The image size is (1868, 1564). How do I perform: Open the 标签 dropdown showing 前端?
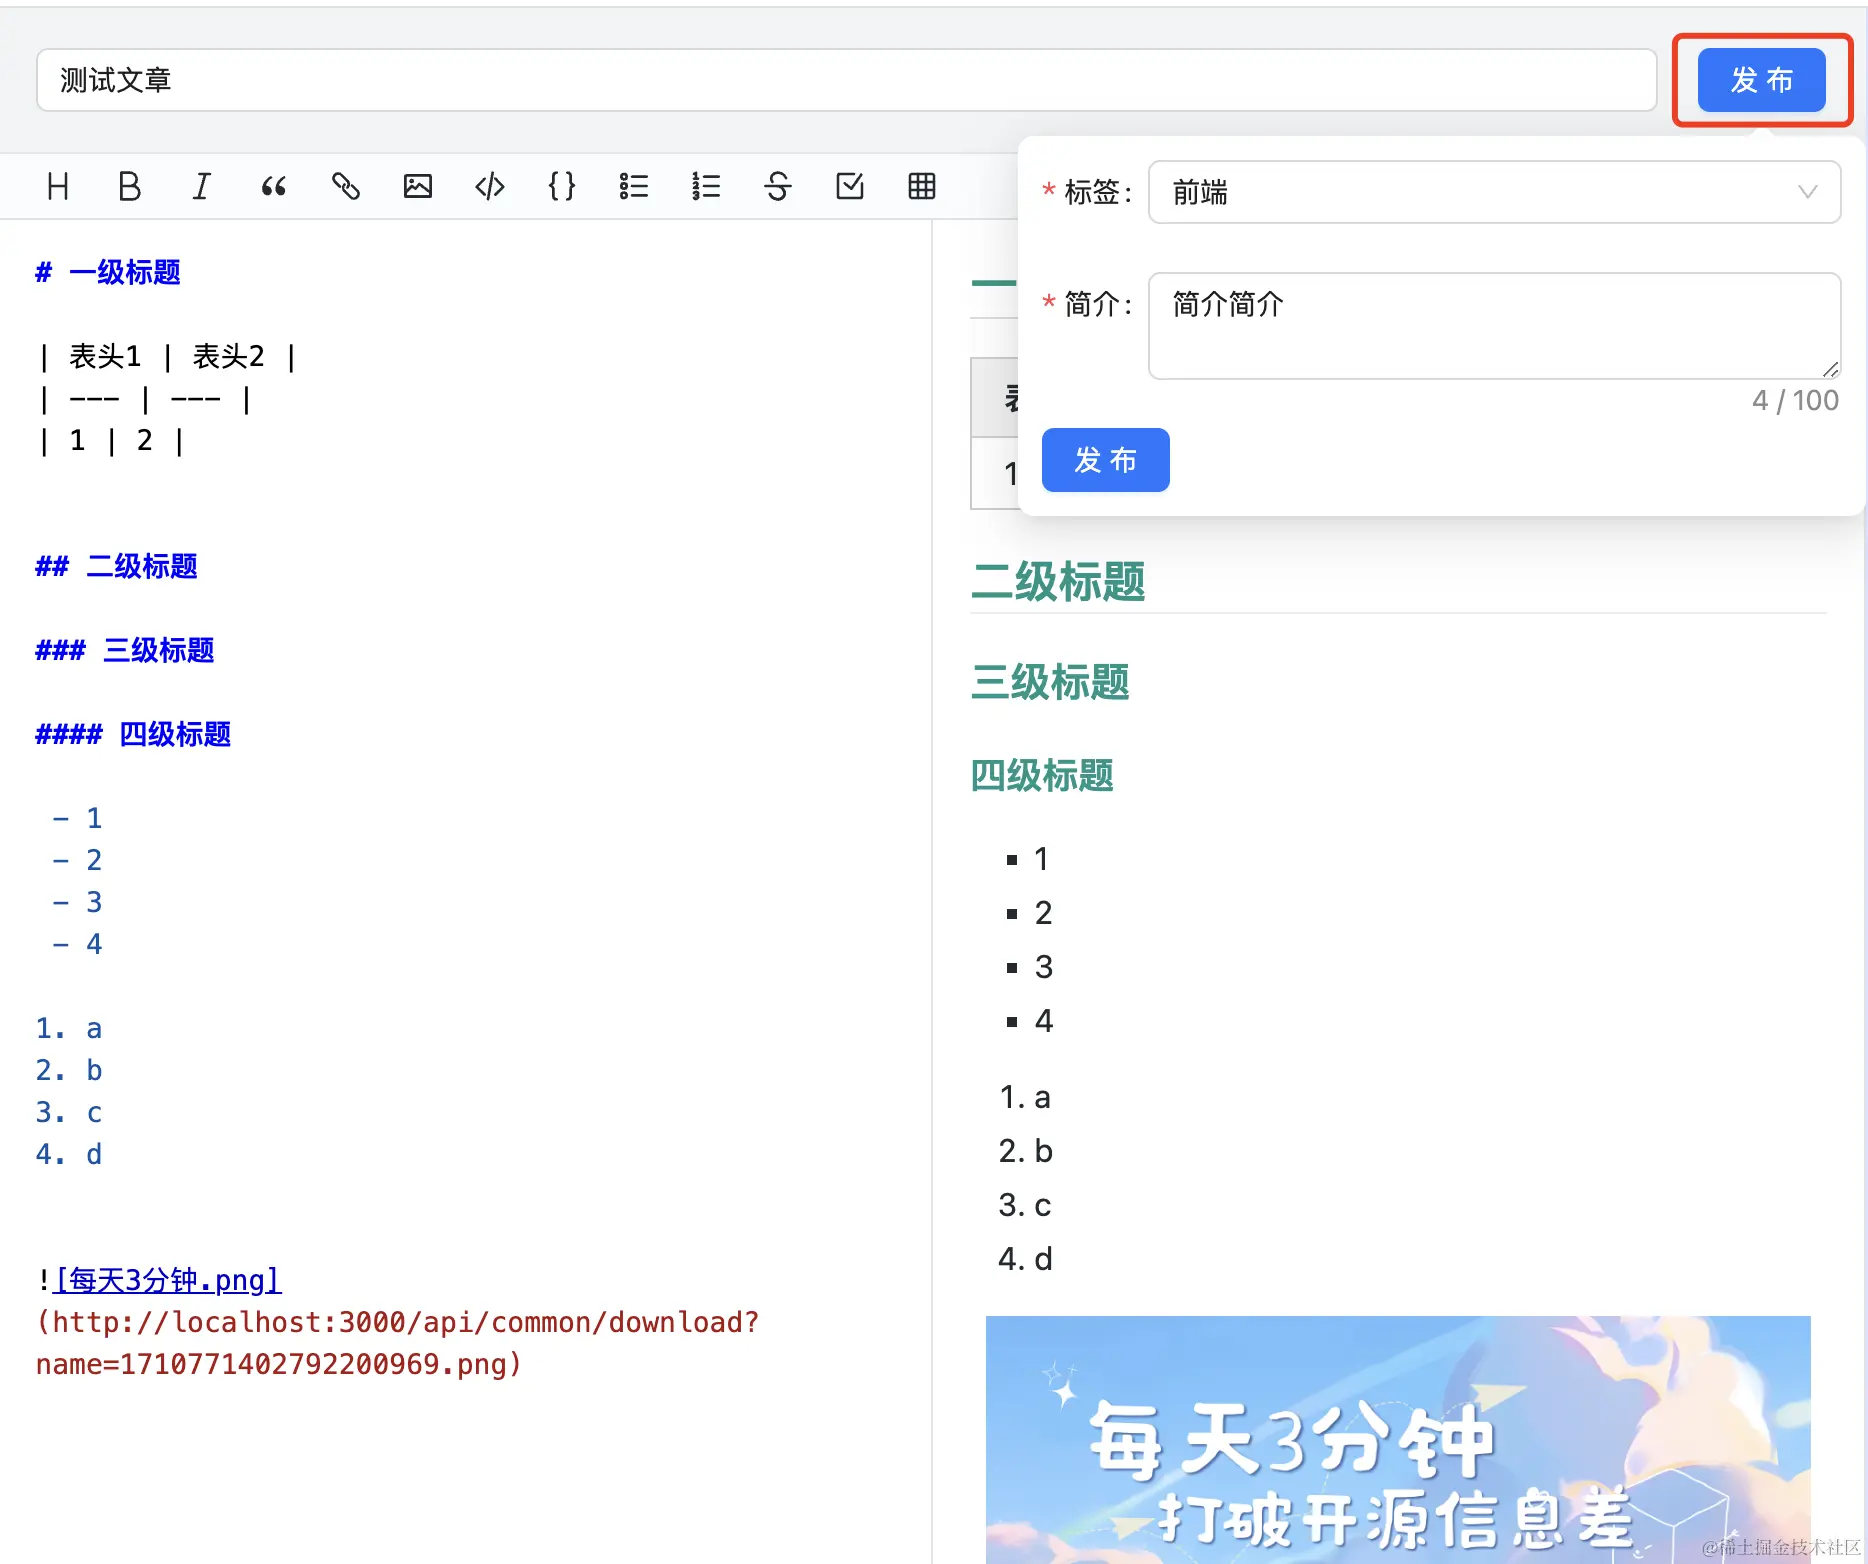tap(1494, 192)
